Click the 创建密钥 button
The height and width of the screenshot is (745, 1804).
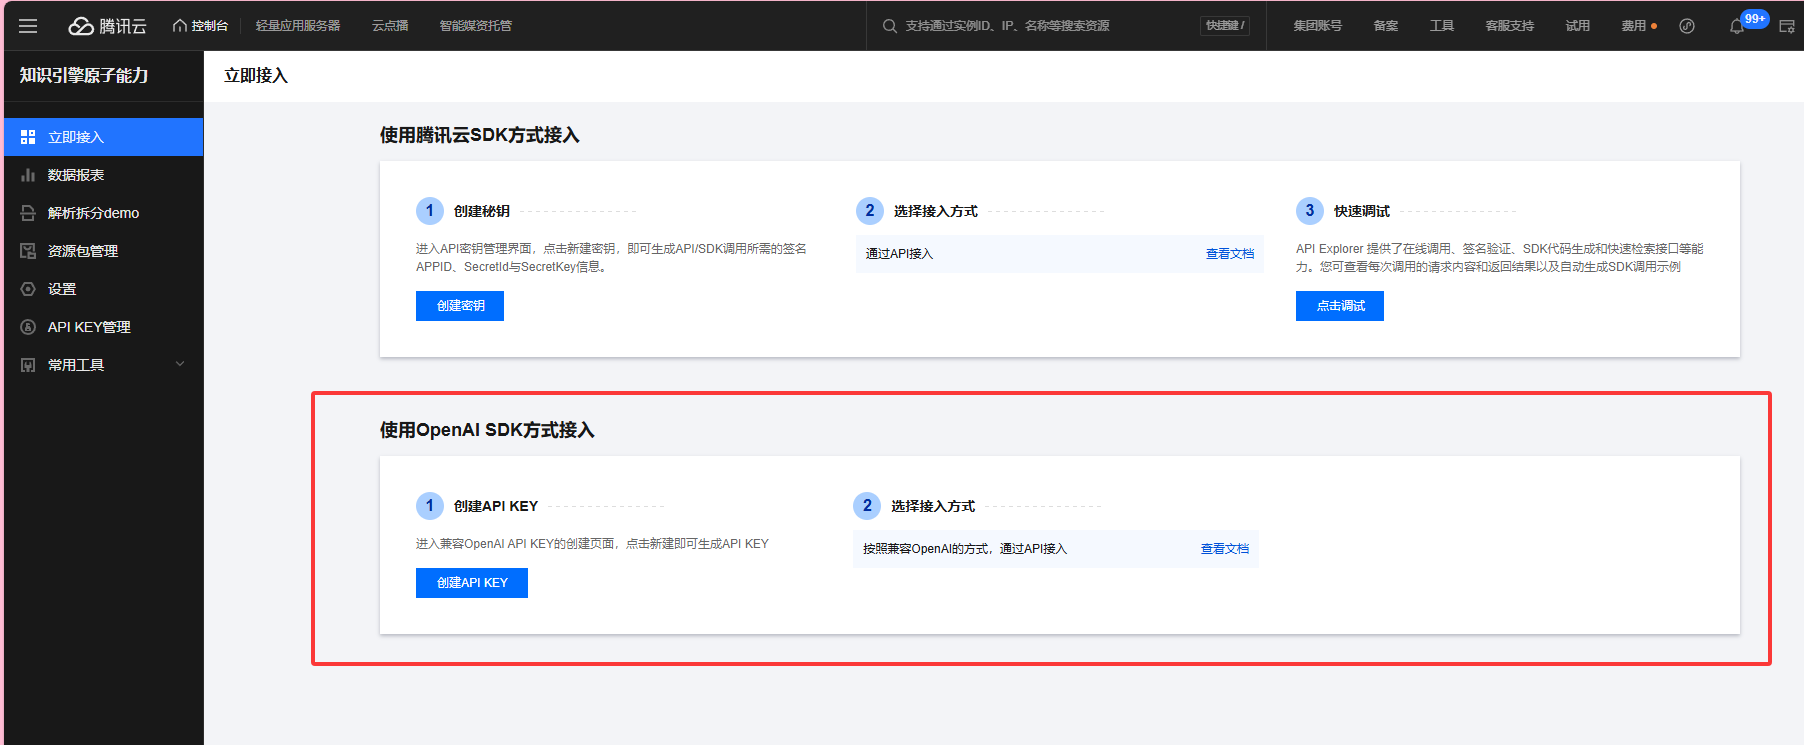point(460,306)
